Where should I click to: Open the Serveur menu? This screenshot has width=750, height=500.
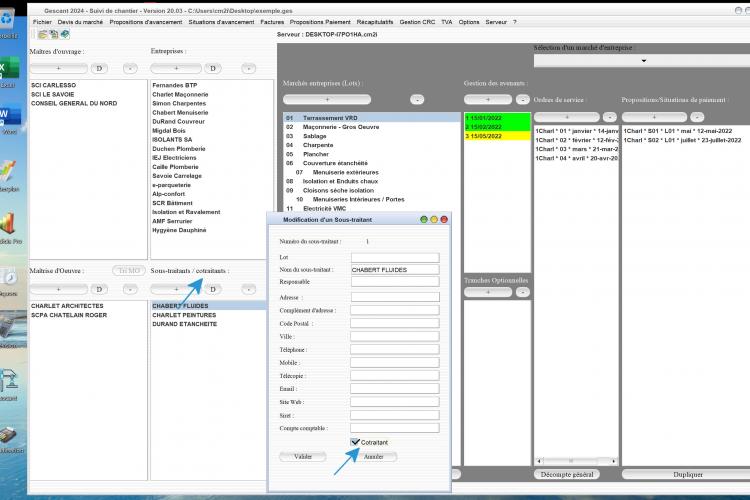(x=496, y=22)
